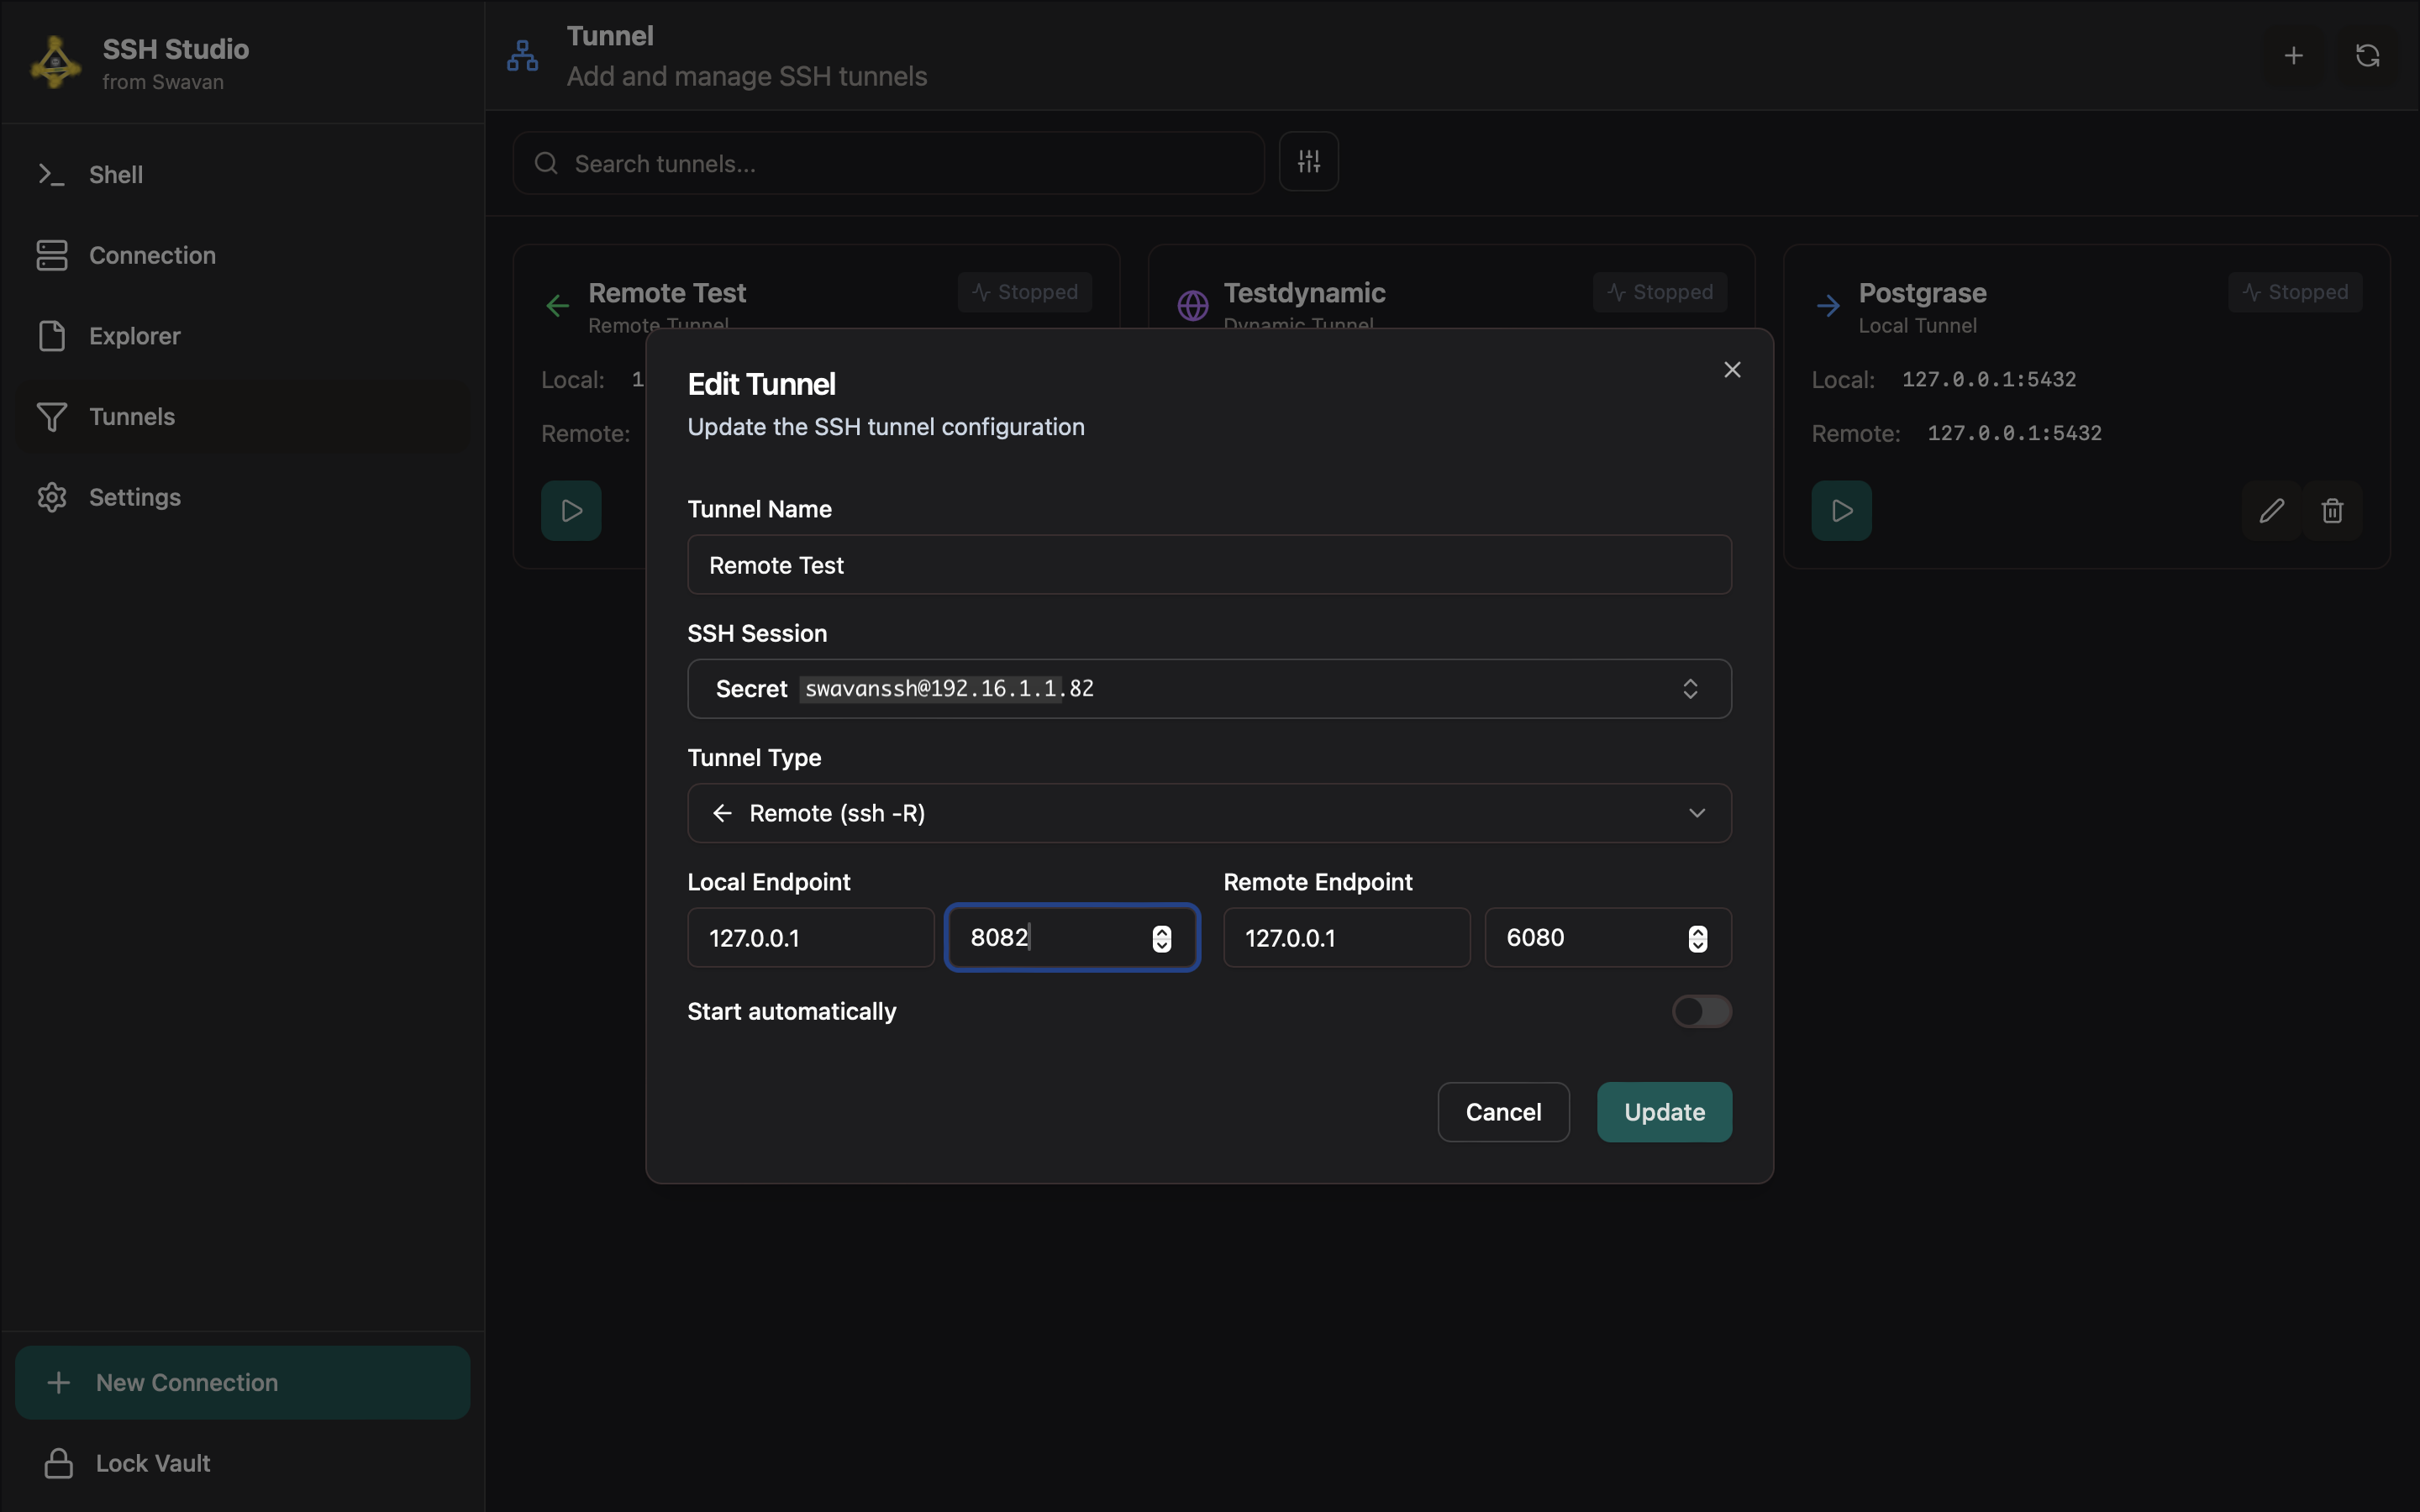Image resolution: width=2420 pixels, height=1512 pixels.
Task: Open Shell from the sidebar
Action: click(115, 175)
